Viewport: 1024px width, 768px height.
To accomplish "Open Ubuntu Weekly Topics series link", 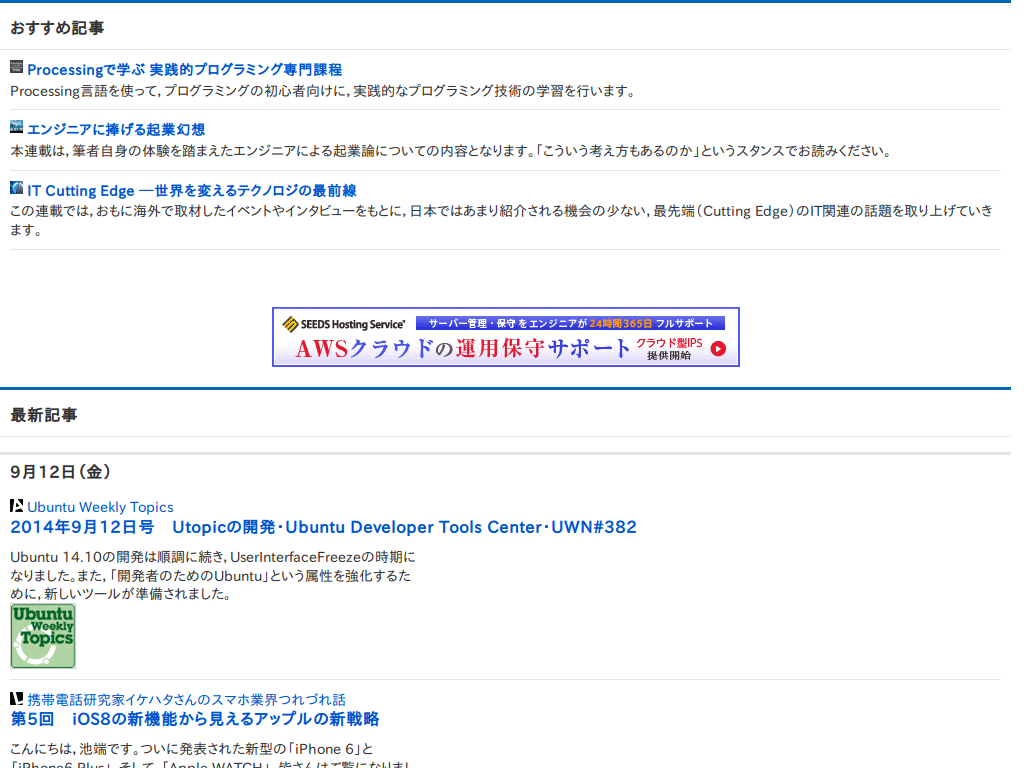I will click(100, 506).
